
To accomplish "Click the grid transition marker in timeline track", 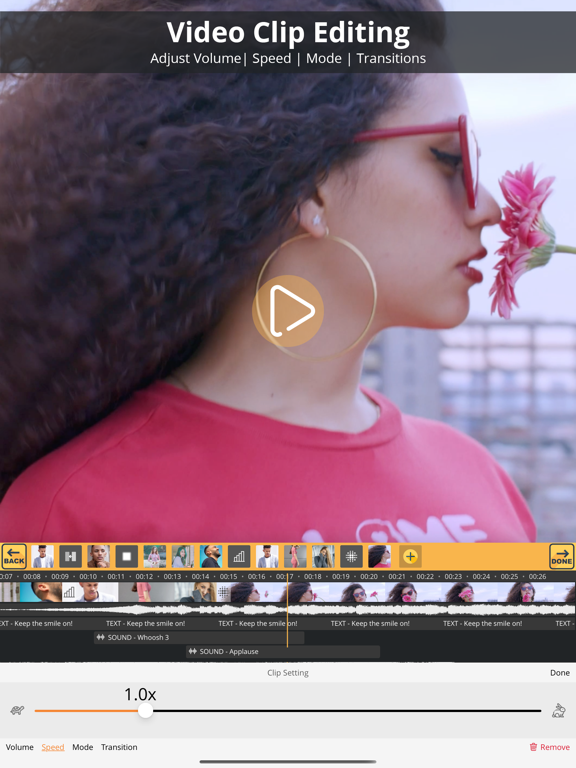I will point(223,592).
